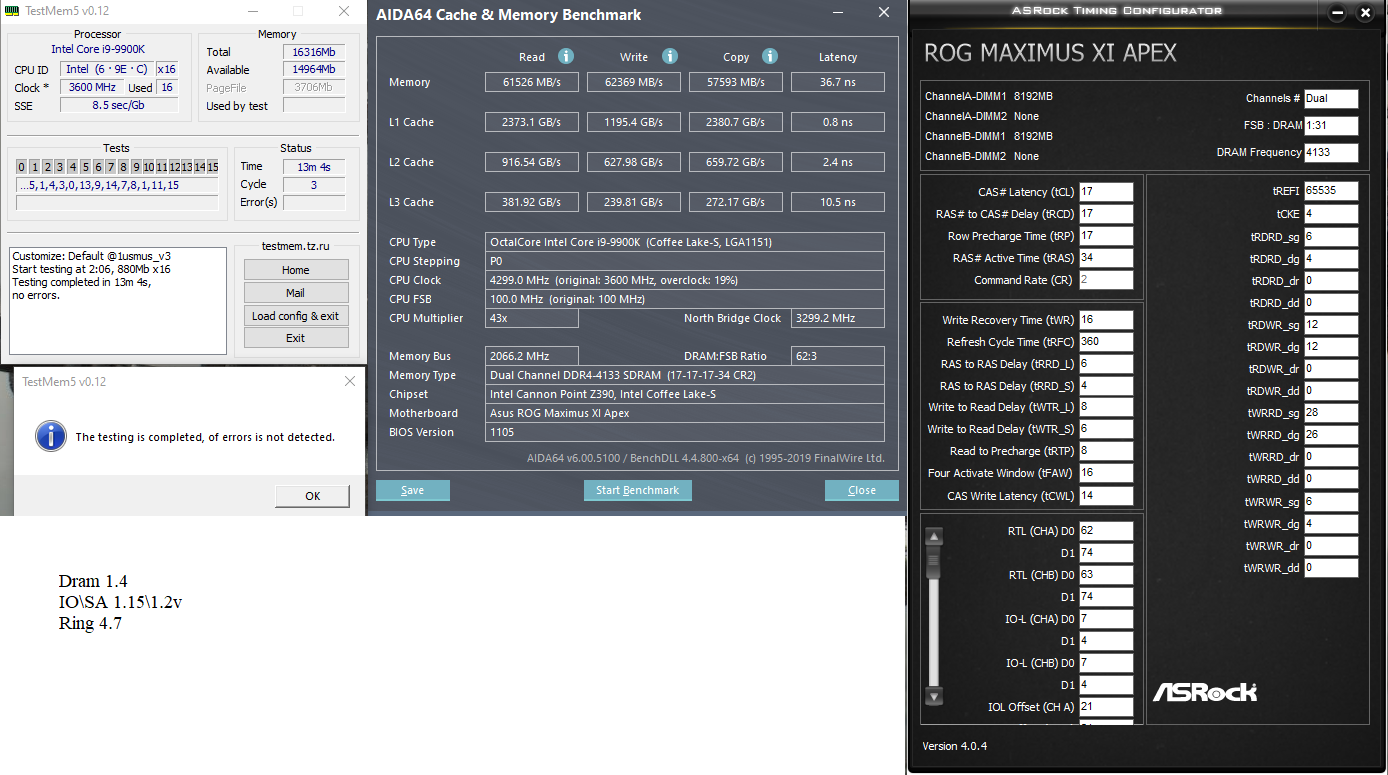The width and height of the screenshot is (1388, 775).
Task: Click the tRDRD_dg field
Action: [x=1331, y=259]
